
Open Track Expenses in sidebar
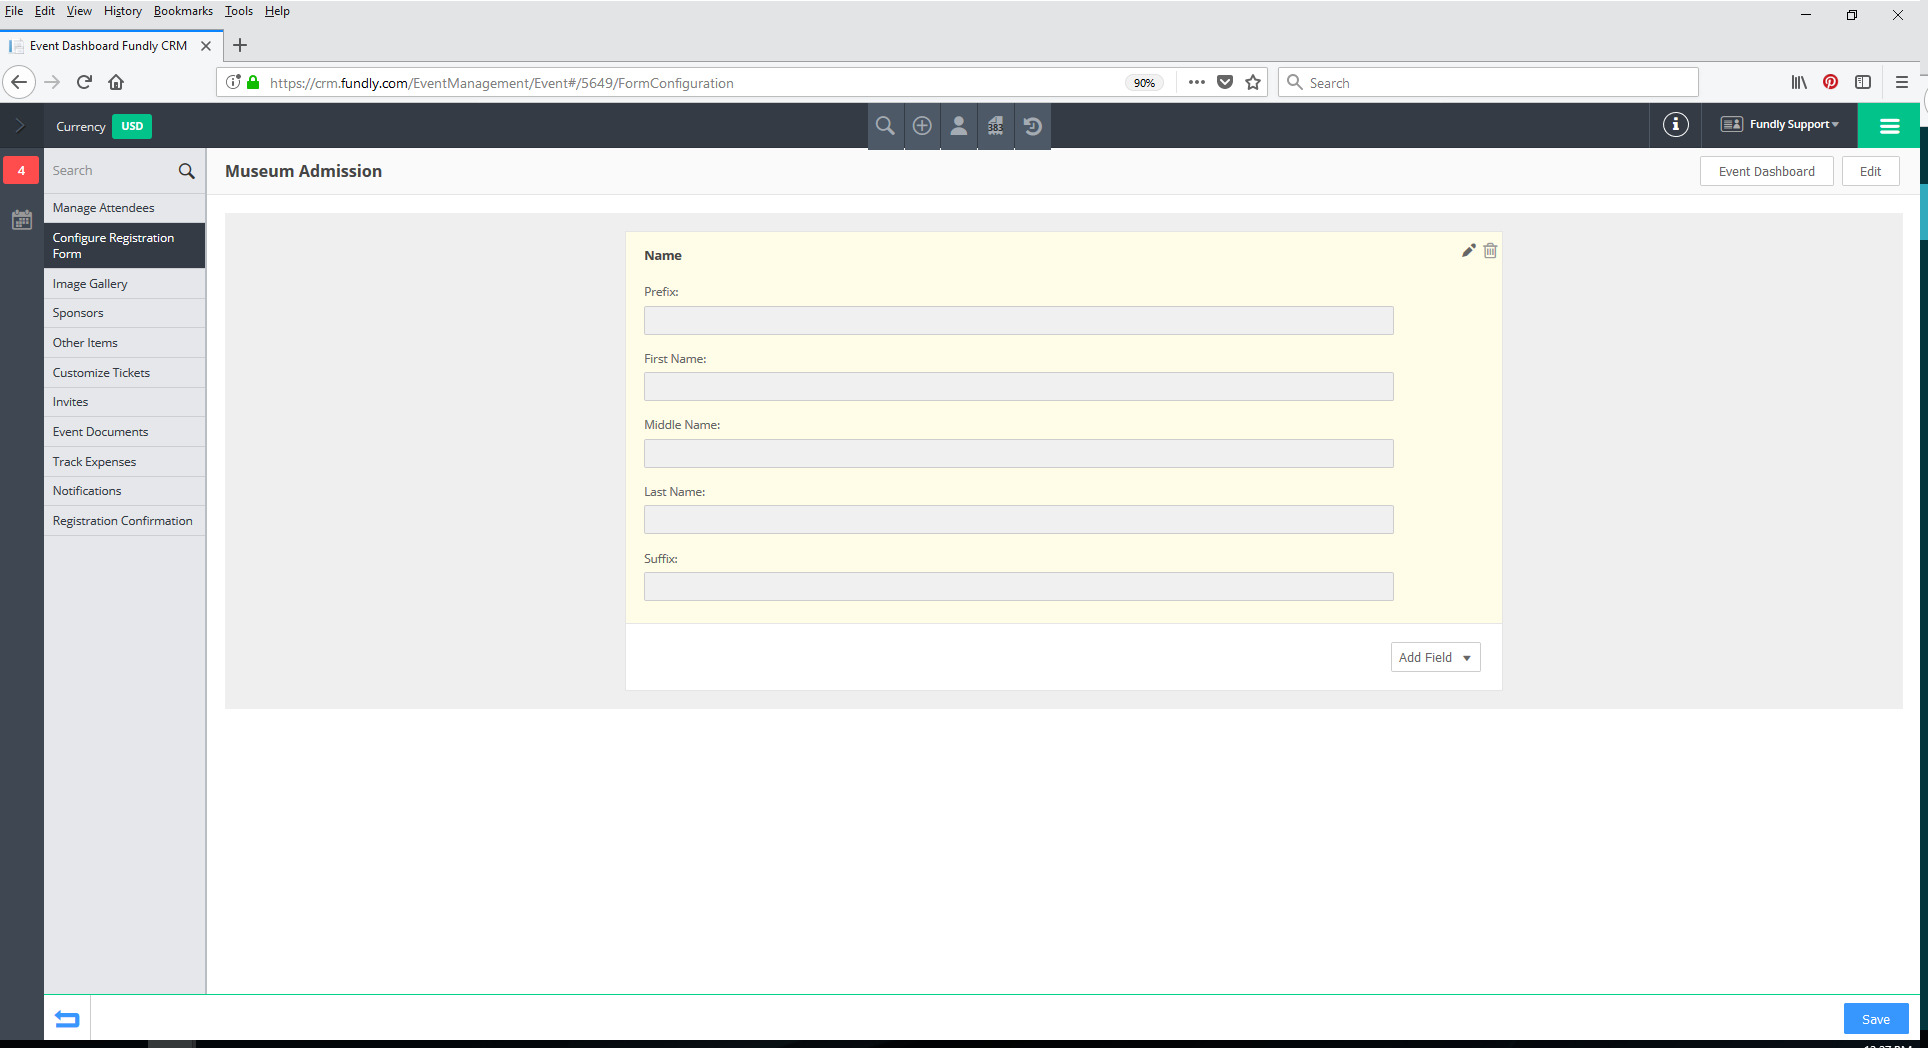[x=124, y=462]
